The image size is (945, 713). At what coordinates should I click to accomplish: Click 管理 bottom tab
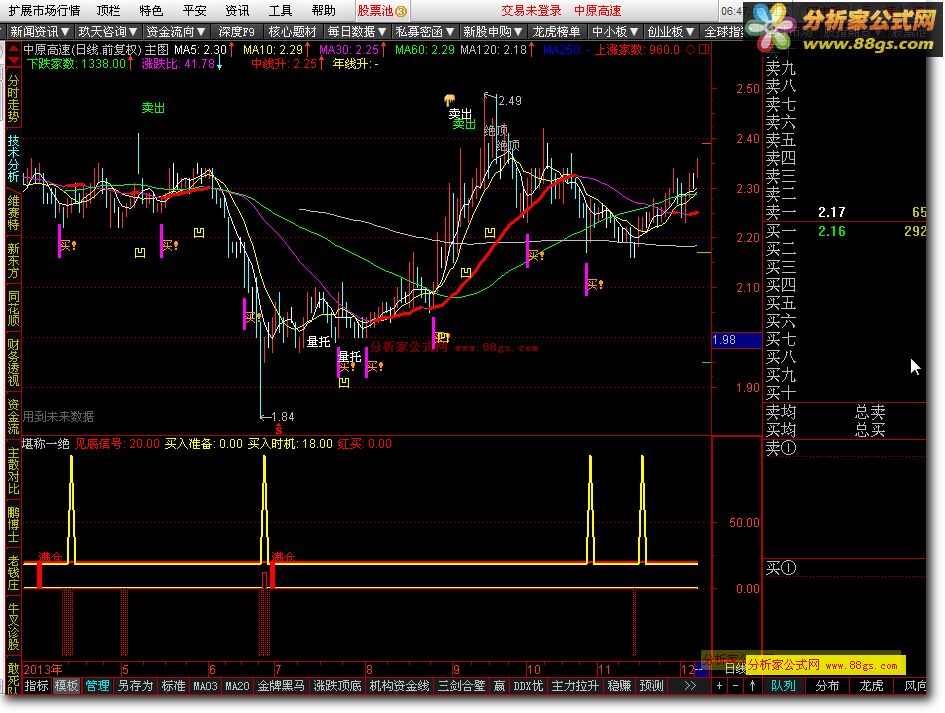pyautogui.click(x=98, y=686)
